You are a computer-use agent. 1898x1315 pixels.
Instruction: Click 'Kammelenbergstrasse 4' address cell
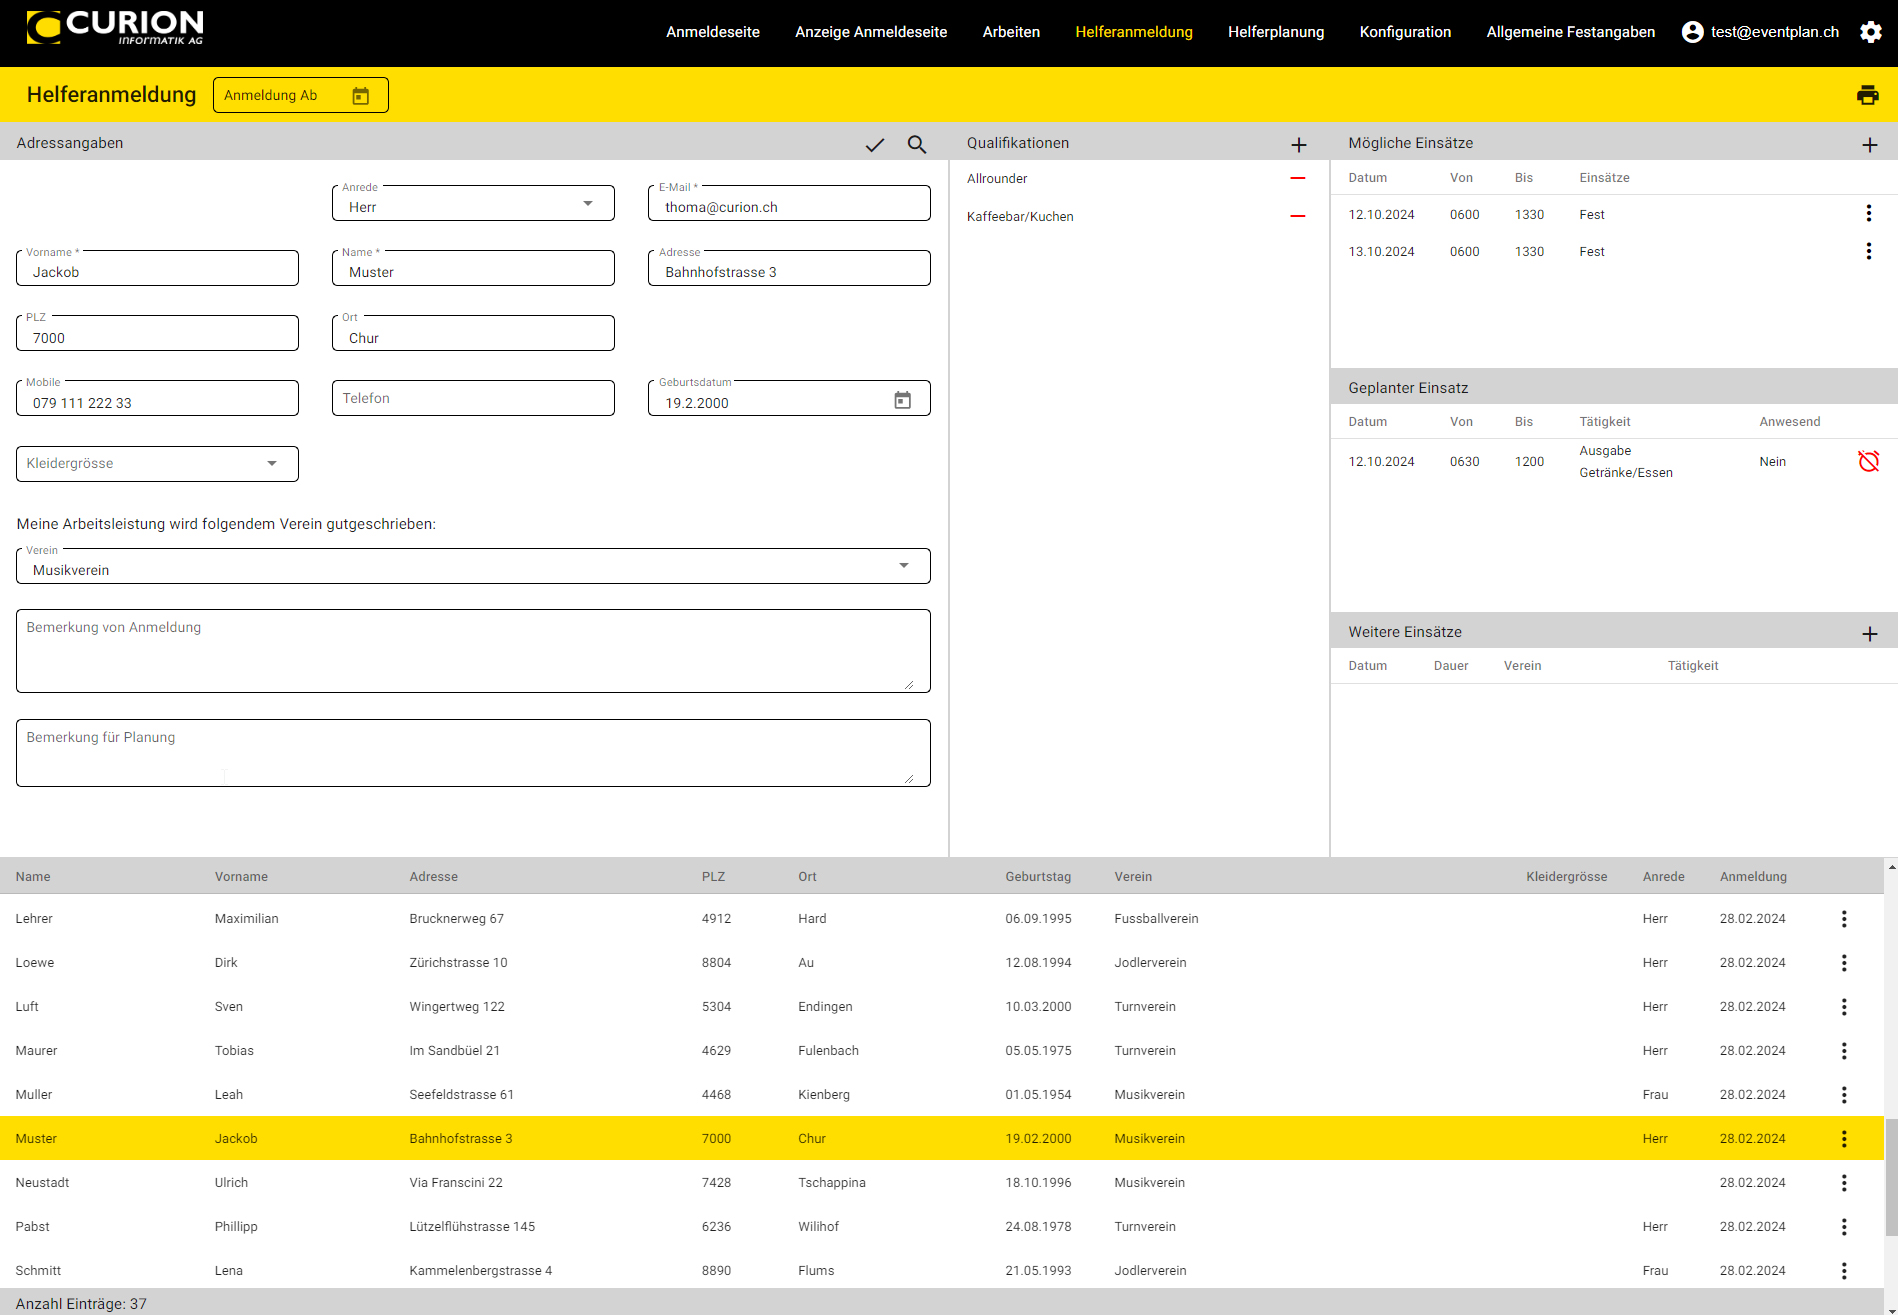click(x=480, y=1271)
